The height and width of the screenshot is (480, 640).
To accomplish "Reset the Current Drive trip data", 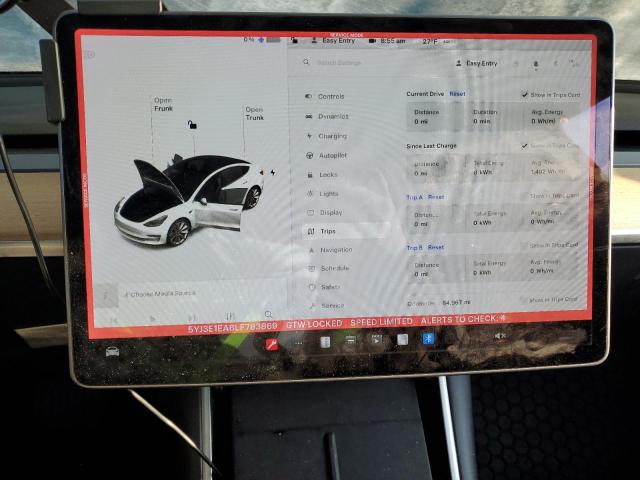I will [457, 94].
